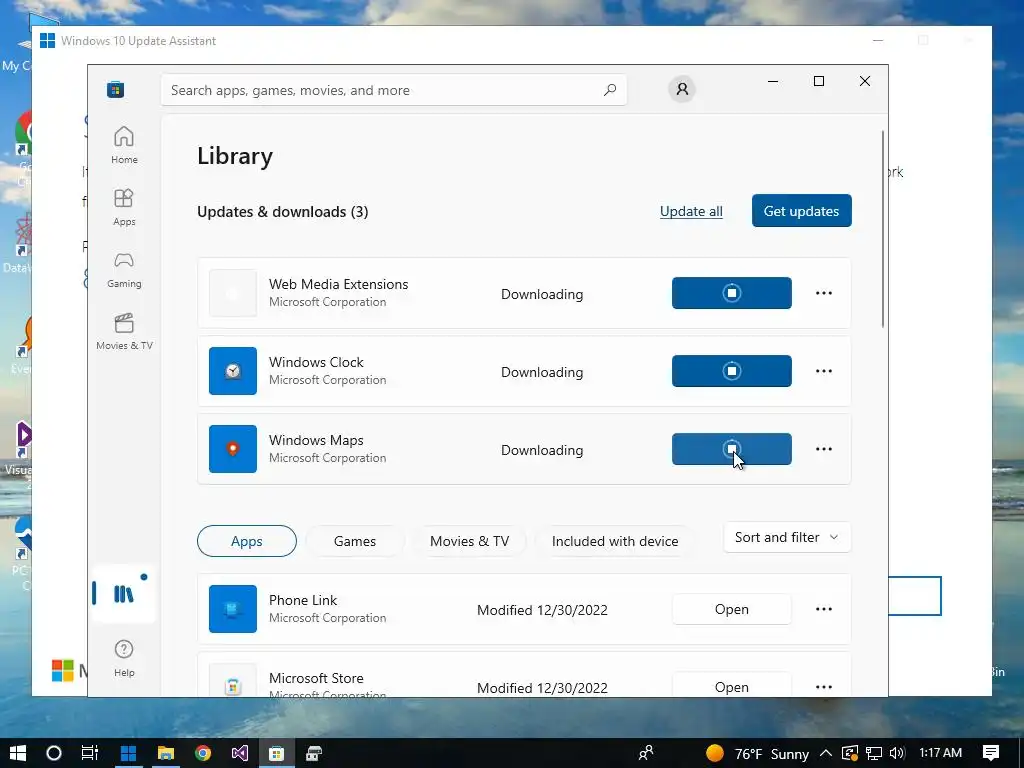The width and height of the screenshot is (1024, 768).
Task: Select the Apps filter tab
Action: pos(247,541)
